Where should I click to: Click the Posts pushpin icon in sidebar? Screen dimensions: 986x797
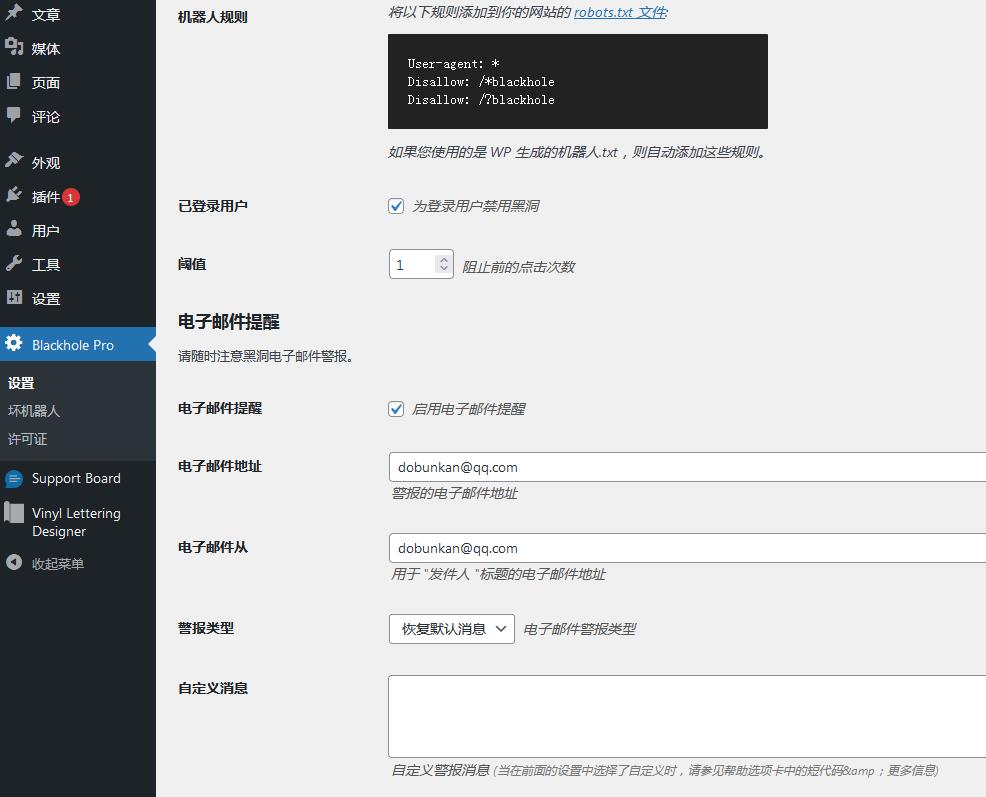click(x=14, y=14)
